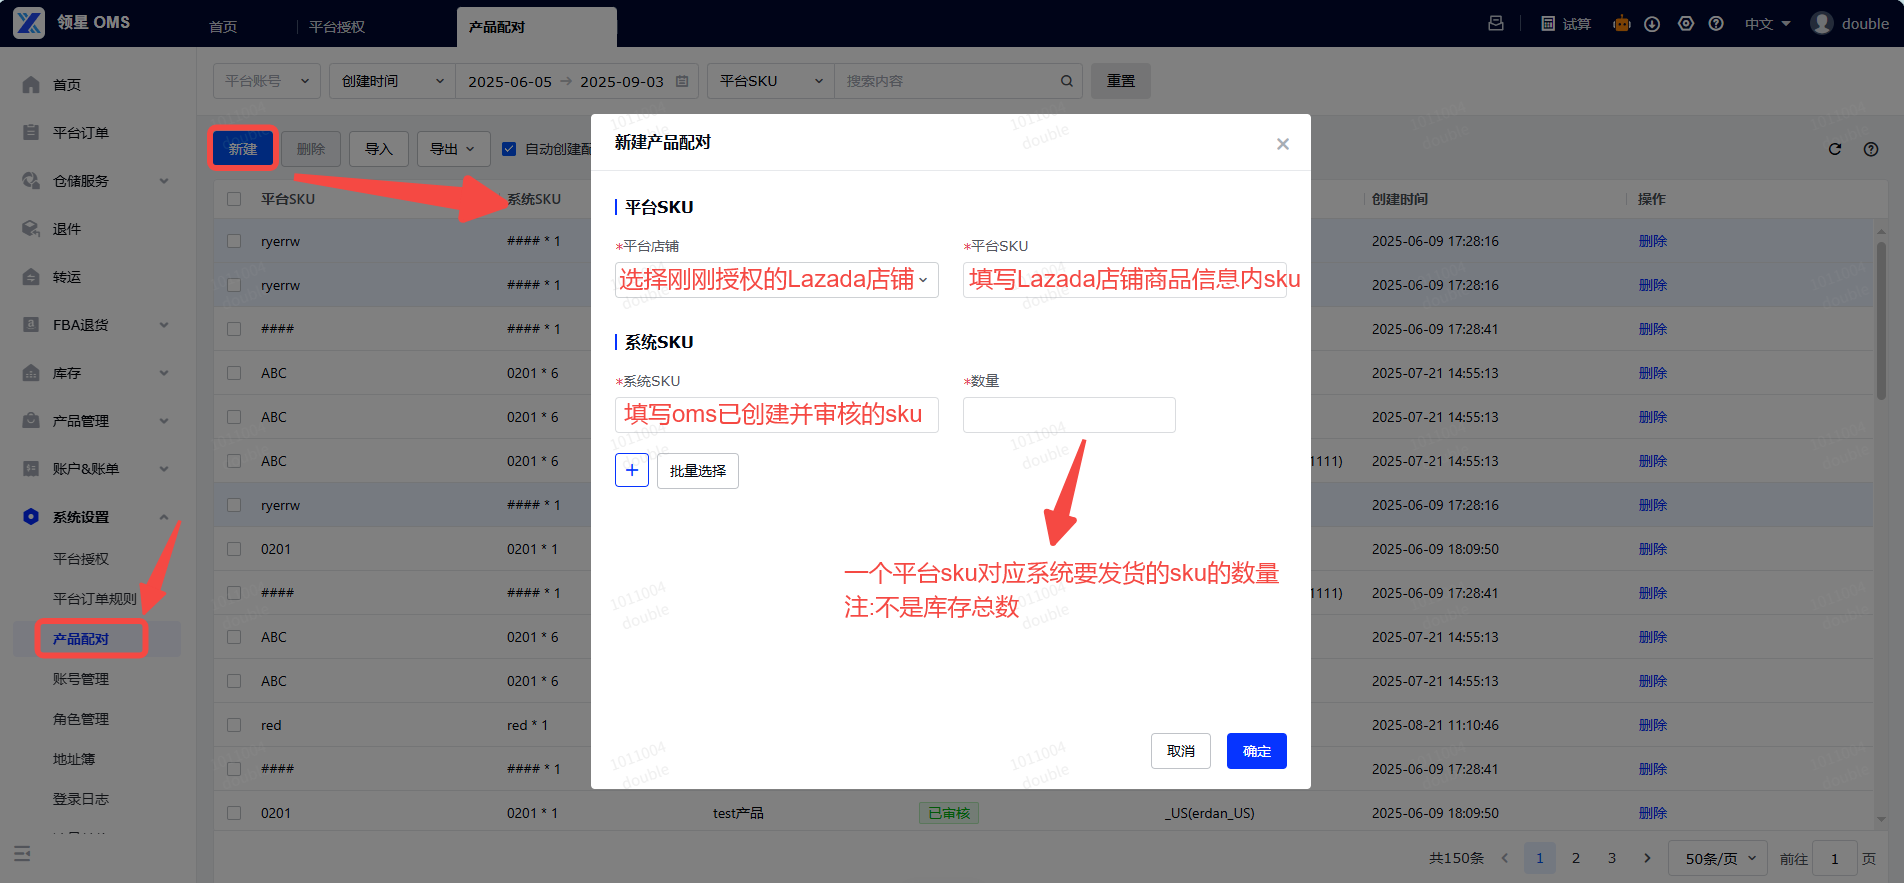Click the 重置 button
Image resolution: width=1904 pixels, height=883 pixels.
(x=1121, y=81)
